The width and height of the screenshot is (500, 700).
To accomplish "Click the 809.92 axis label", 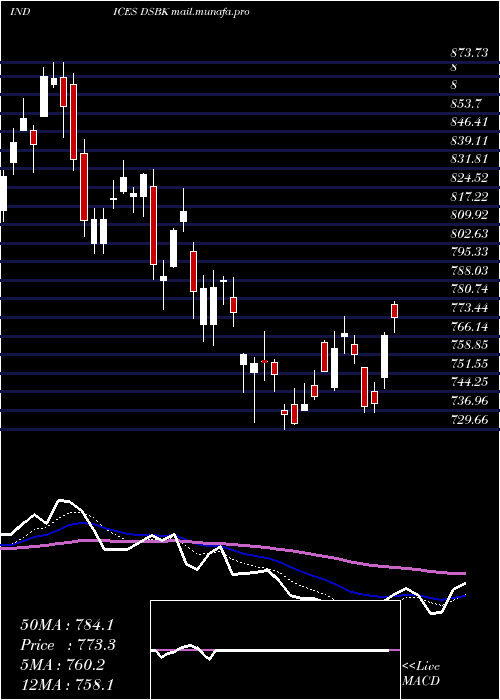I will [469, 215].
